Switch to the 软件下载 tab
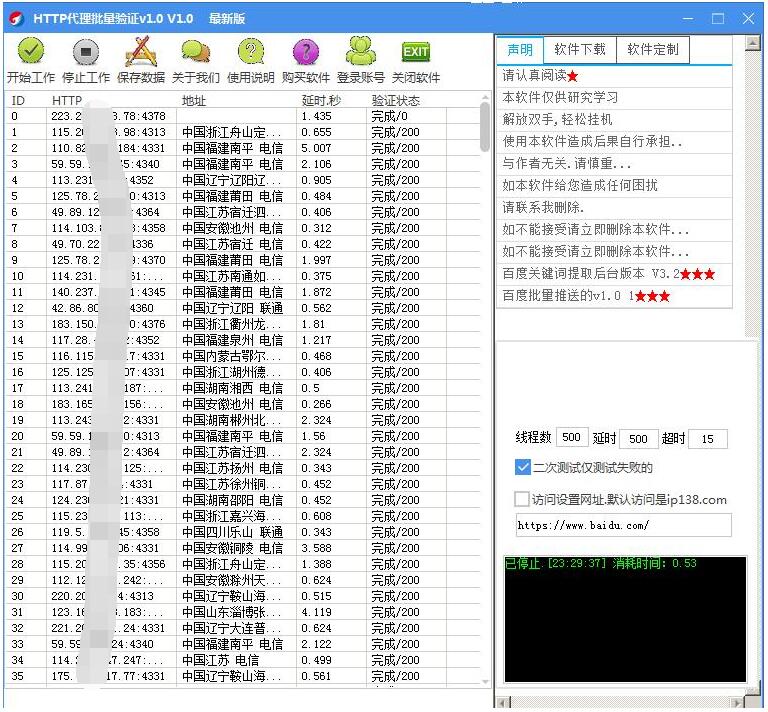Screen dimensions: 768x712 (x=580, y=49)
